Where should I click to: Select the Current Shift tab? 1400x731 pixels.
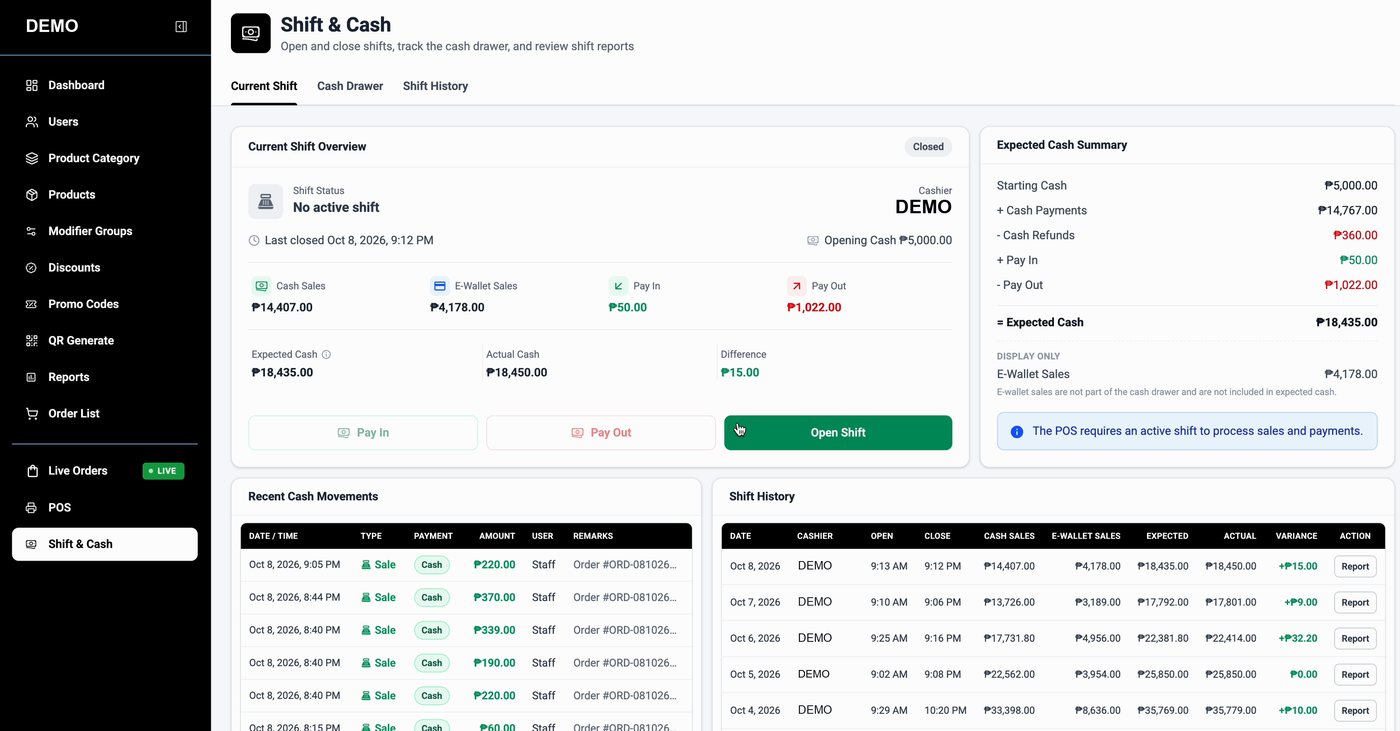click(x=264, y=86)
